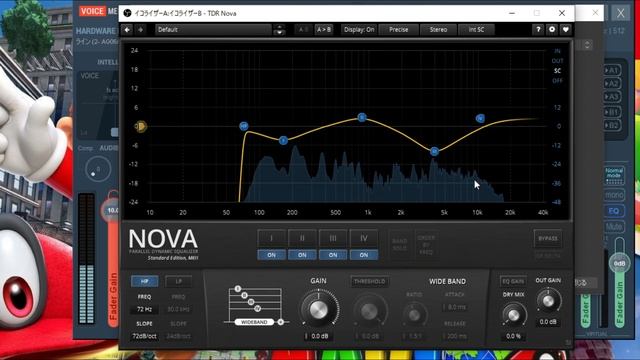Click the dry mix 0.0 % value
640x360 pixels.
click(x=513, y=336)
